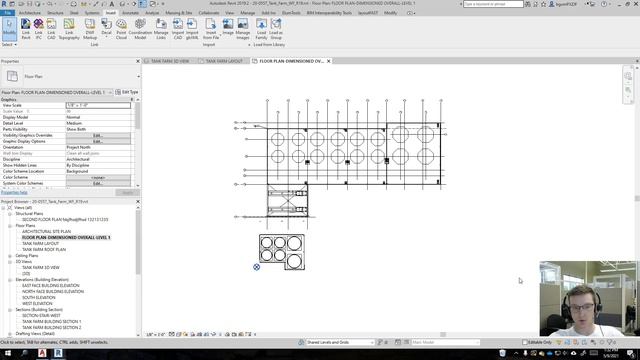The width and height of the screenshot is (640, 360).
Task: Open Manage Images
Action: (x=242, y=29)
